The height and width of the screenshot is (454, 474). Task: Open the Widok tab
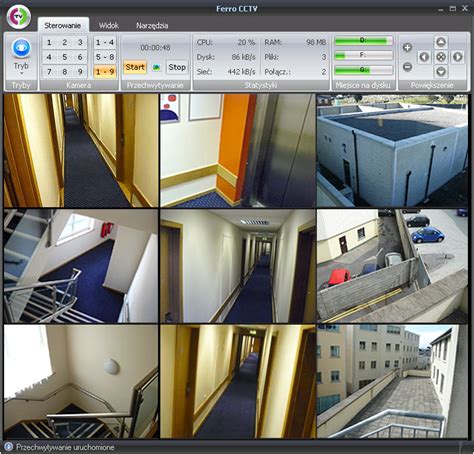coord(109,25)
